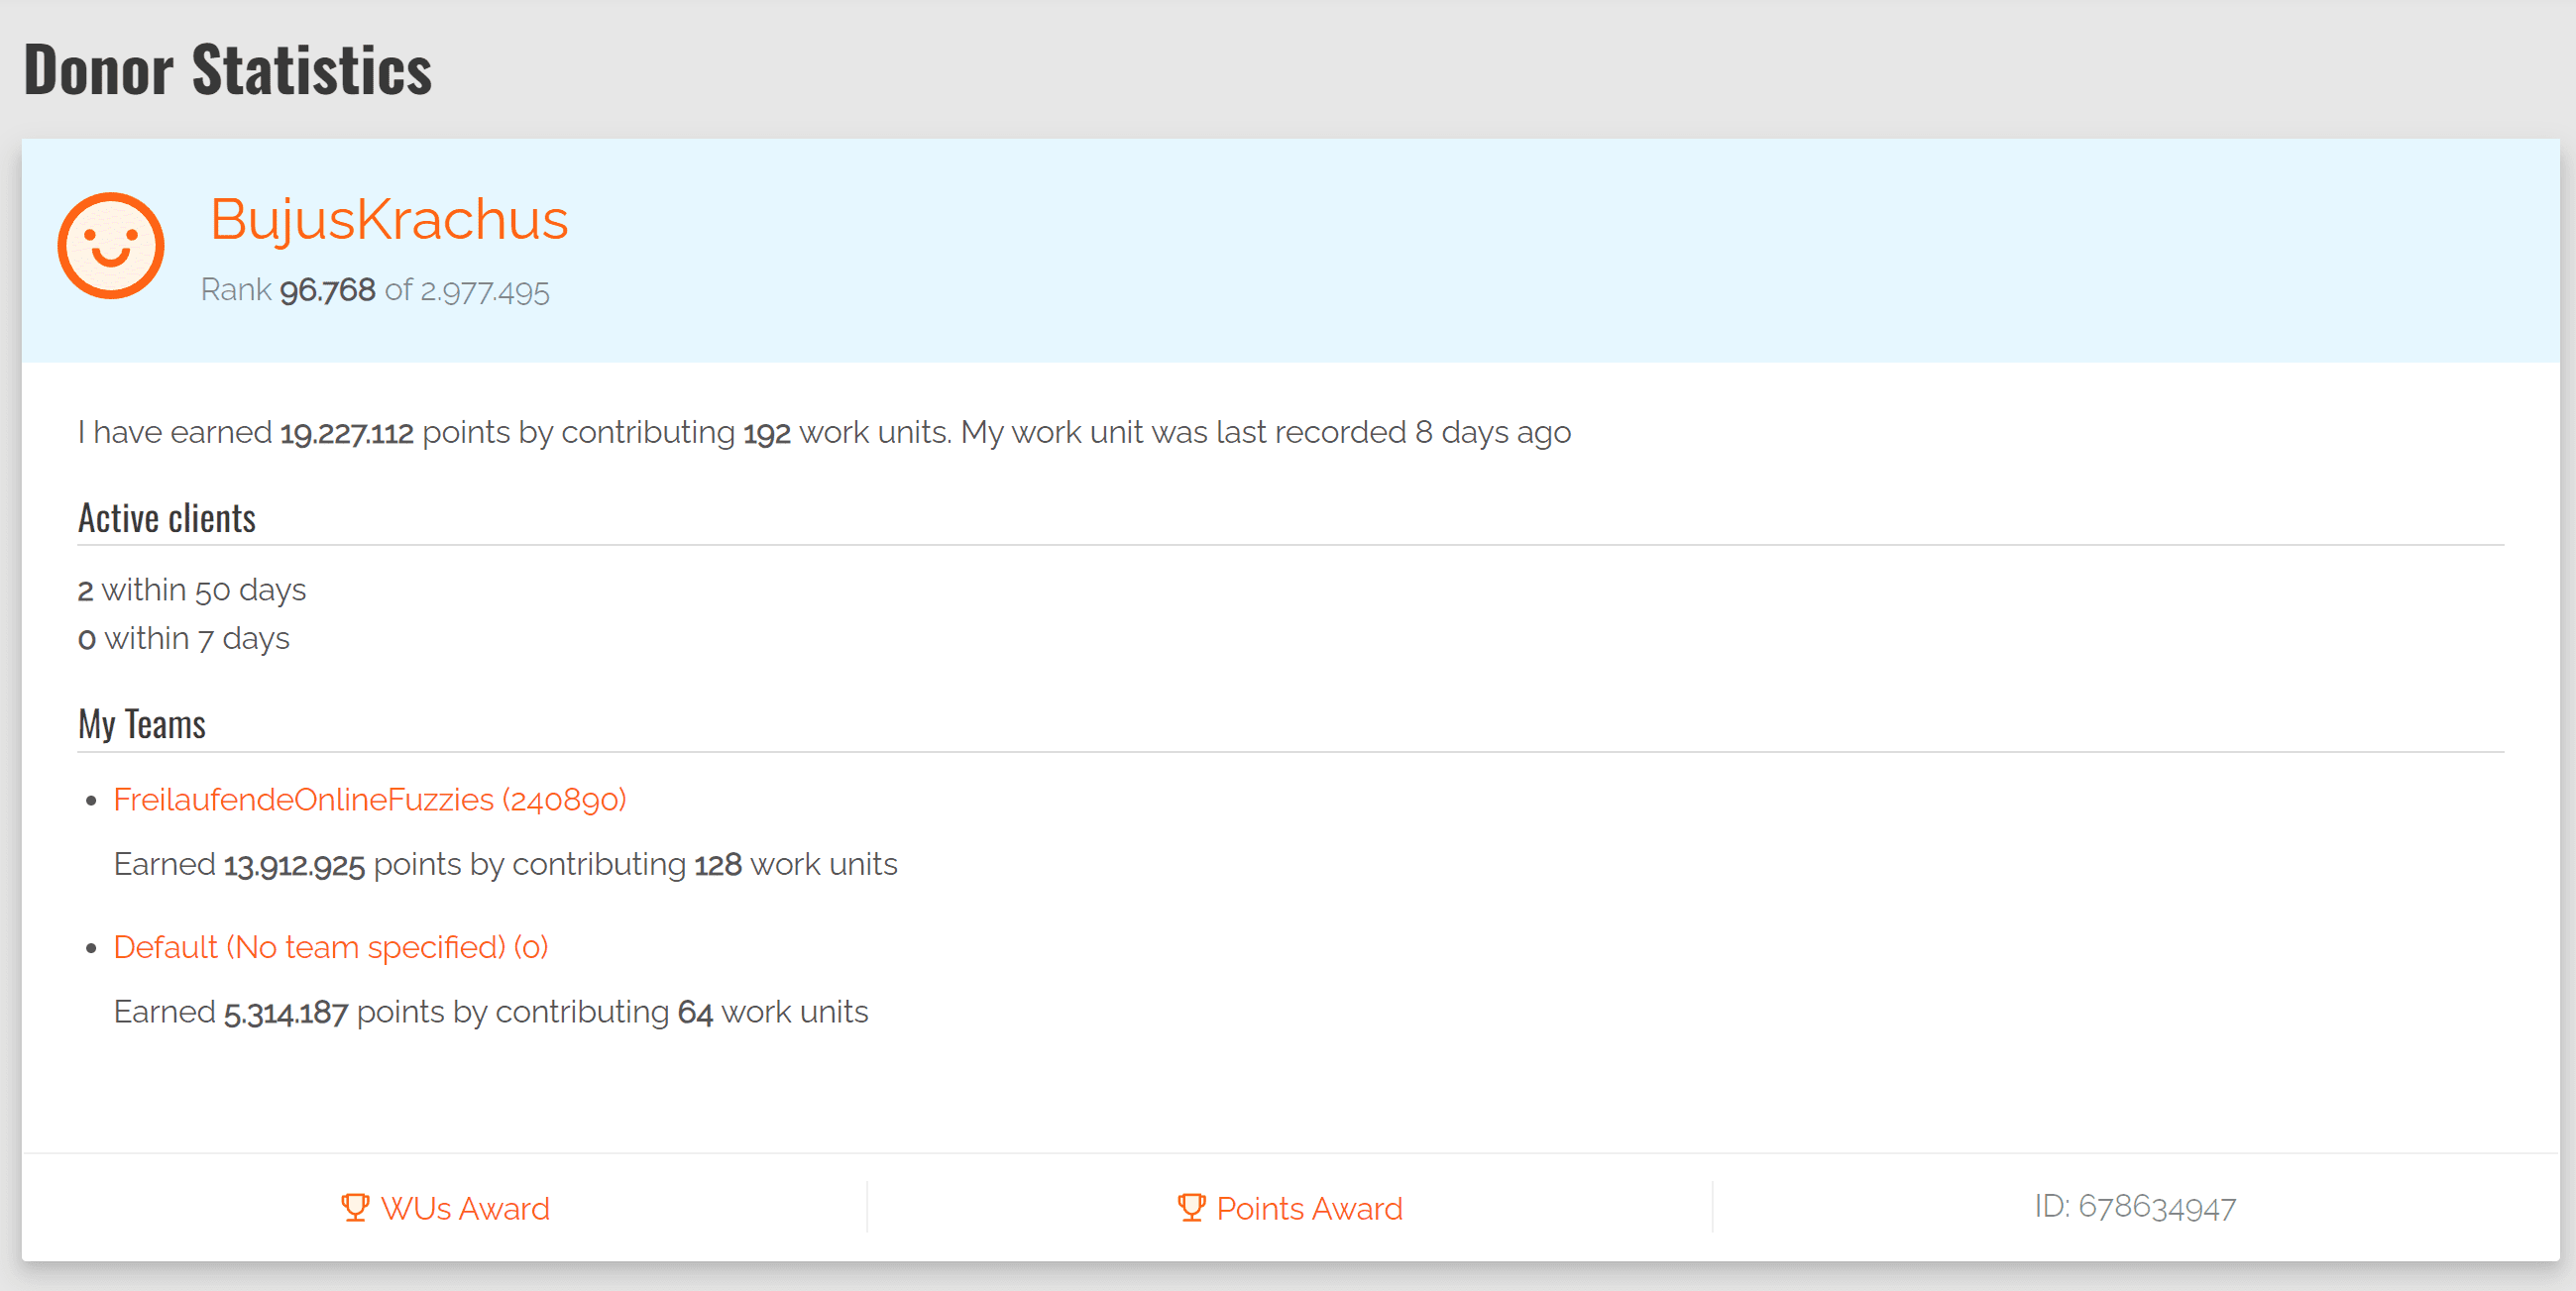This screenshot has height=1291, width=2576.
Task: Click the My Teams section heading
Action: coord(142,724)
